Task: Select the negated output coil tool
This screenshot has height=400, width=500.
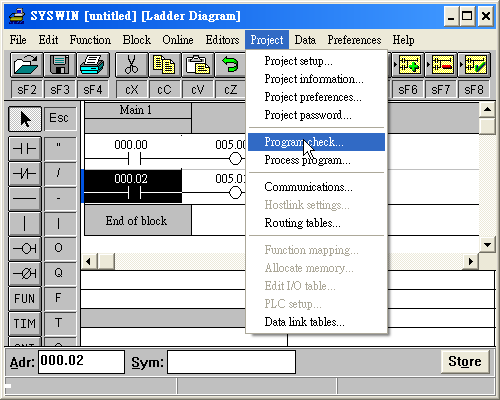Action: point(25,274)
